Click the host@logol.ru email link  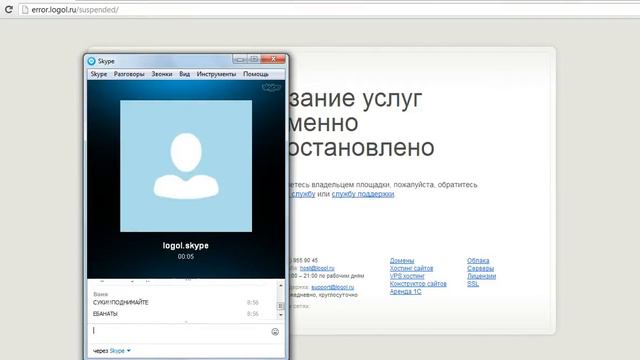[x=317, y=268]
